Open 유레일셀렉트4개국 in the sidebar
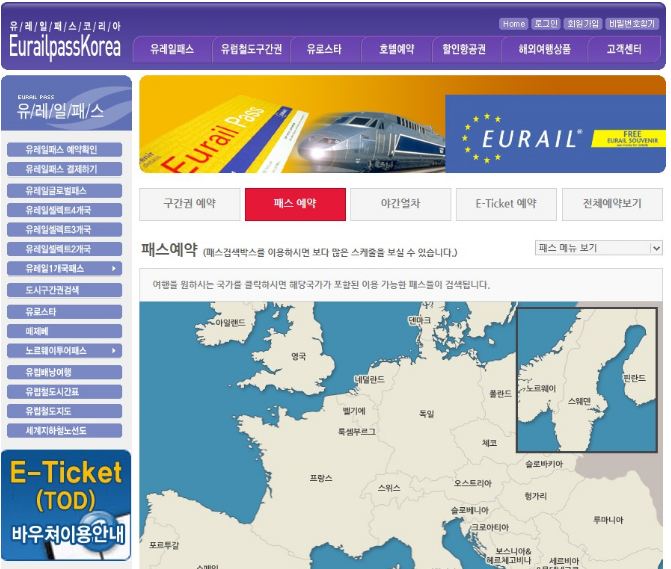The image size is (671, 569). pyautogui.click(x=65, y=210)
